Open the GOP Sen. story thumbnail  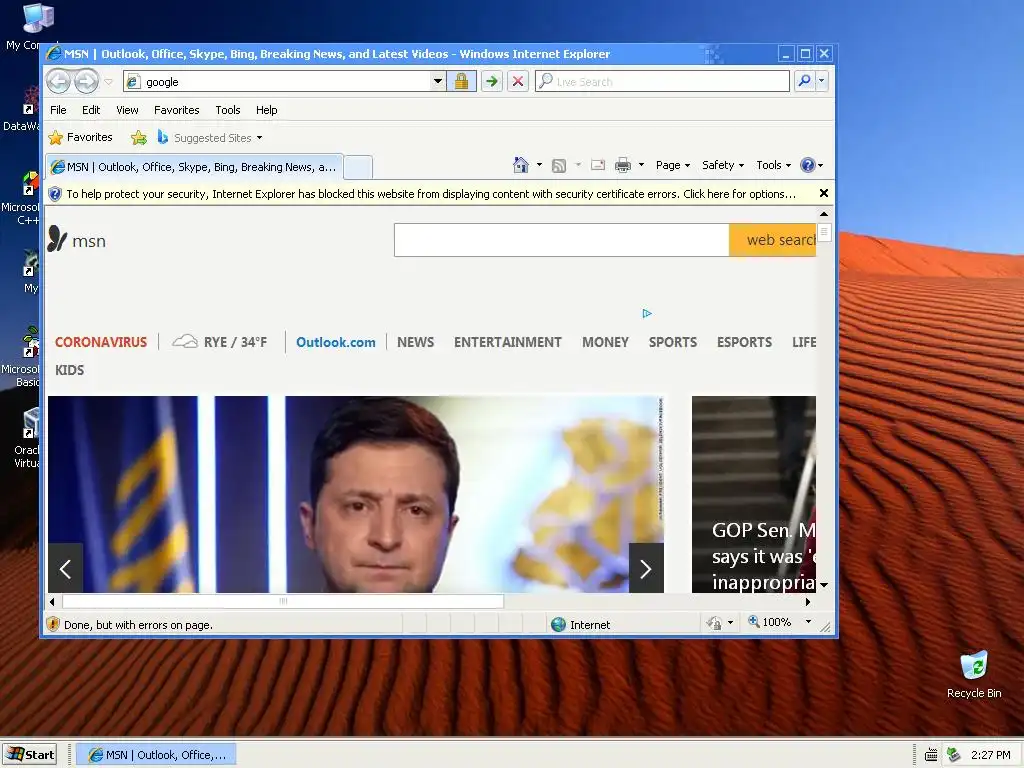pos(754,494)
